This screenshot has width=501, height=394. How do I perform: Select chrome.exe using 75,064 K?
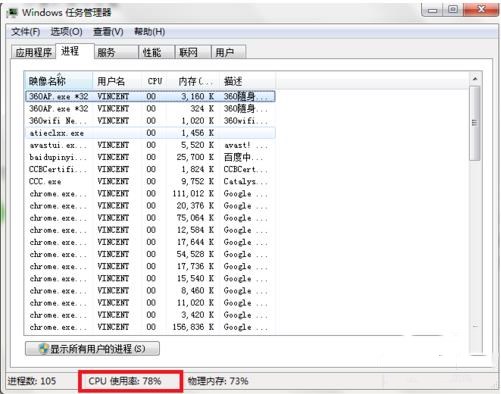pos(150,218)
